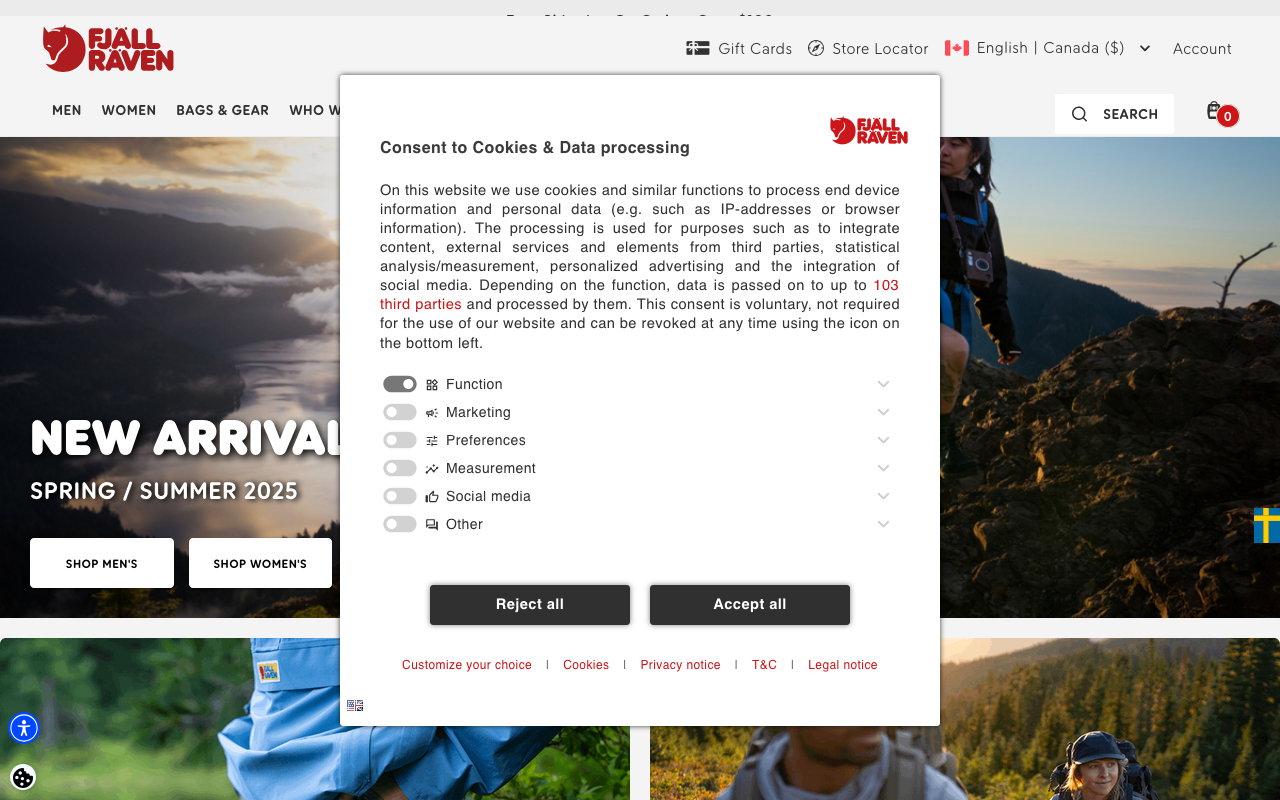Open accessibility widget icon
The image size is (1280, 800).
pos(24,728)
